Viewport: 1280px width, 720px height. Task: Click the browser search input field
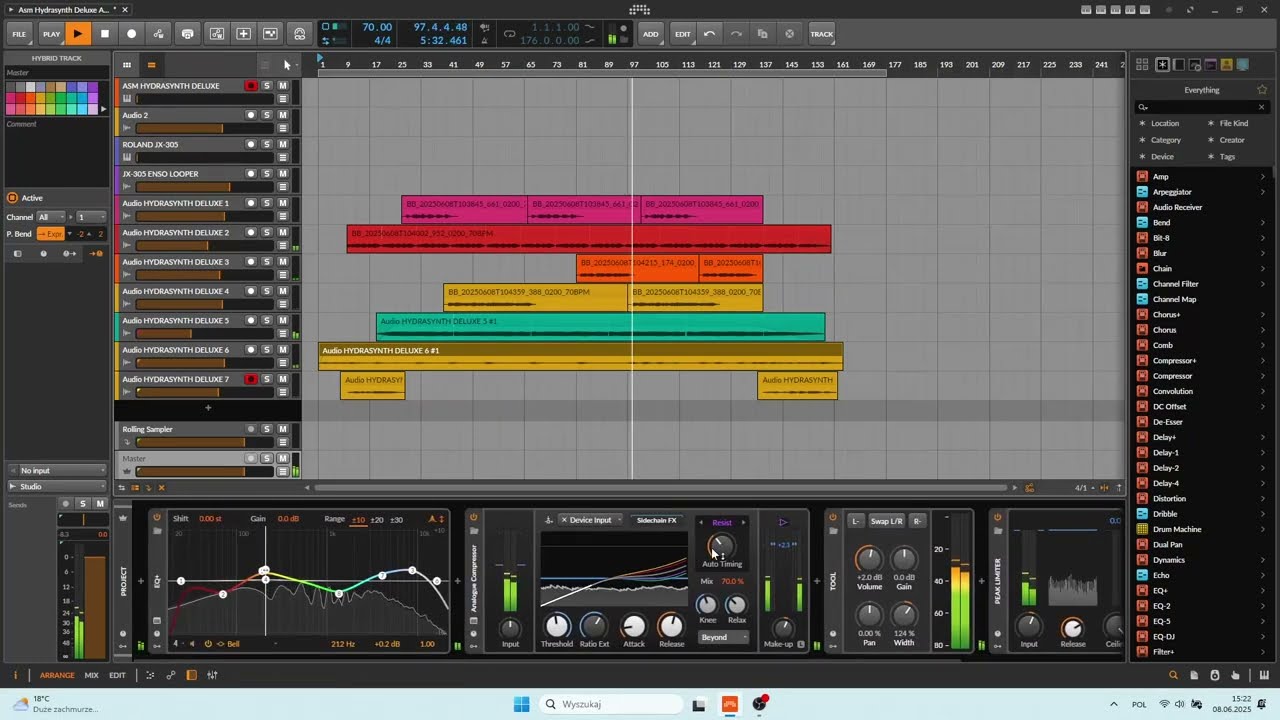coord(1201,107)
